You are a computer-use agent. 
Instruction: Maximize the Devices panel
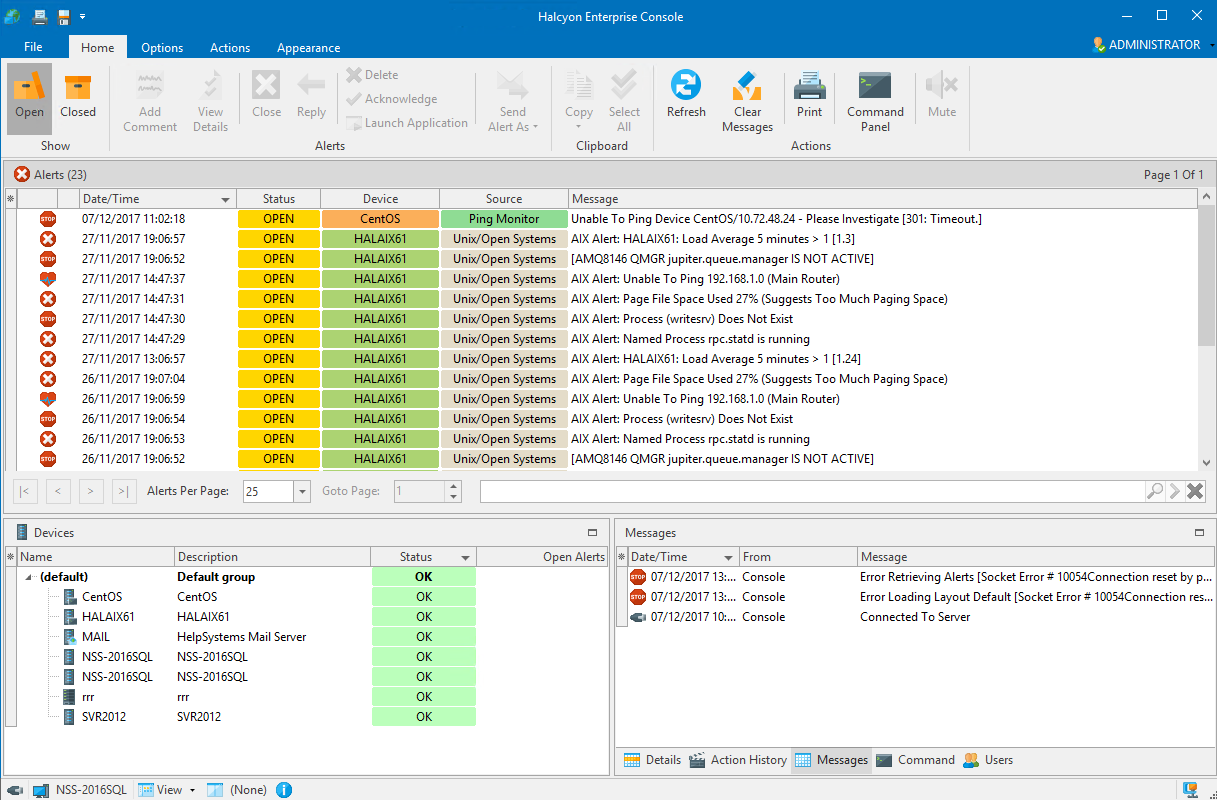coord(592,533)
